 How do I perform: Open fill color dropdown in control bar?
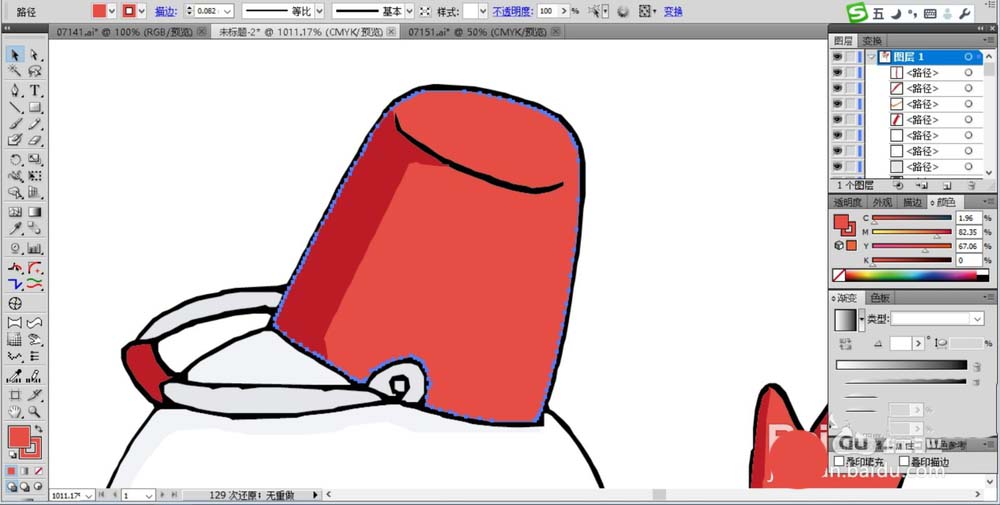click(112, 11)
